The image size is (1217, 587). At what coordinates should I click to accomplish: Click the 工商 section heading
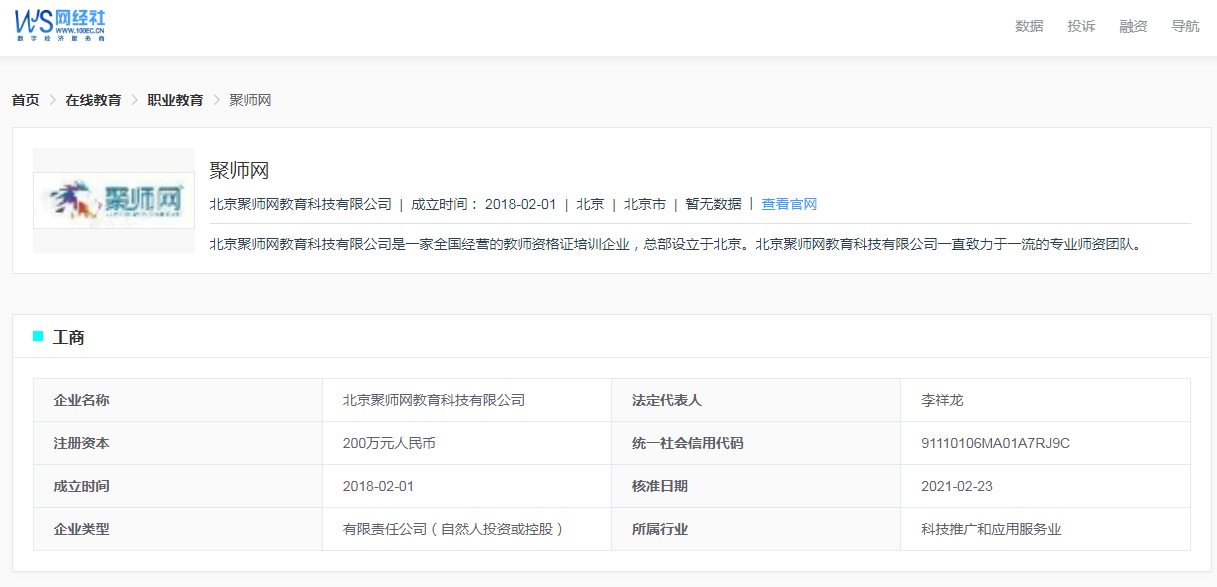(x=69, y=337)
